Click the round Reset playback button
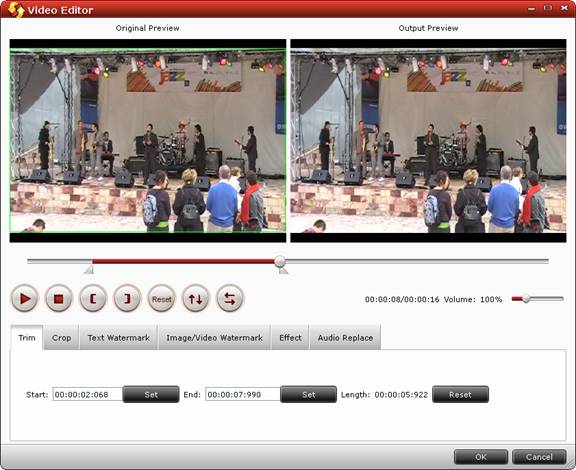Screen dimensions: 576x470 (161, 298)
